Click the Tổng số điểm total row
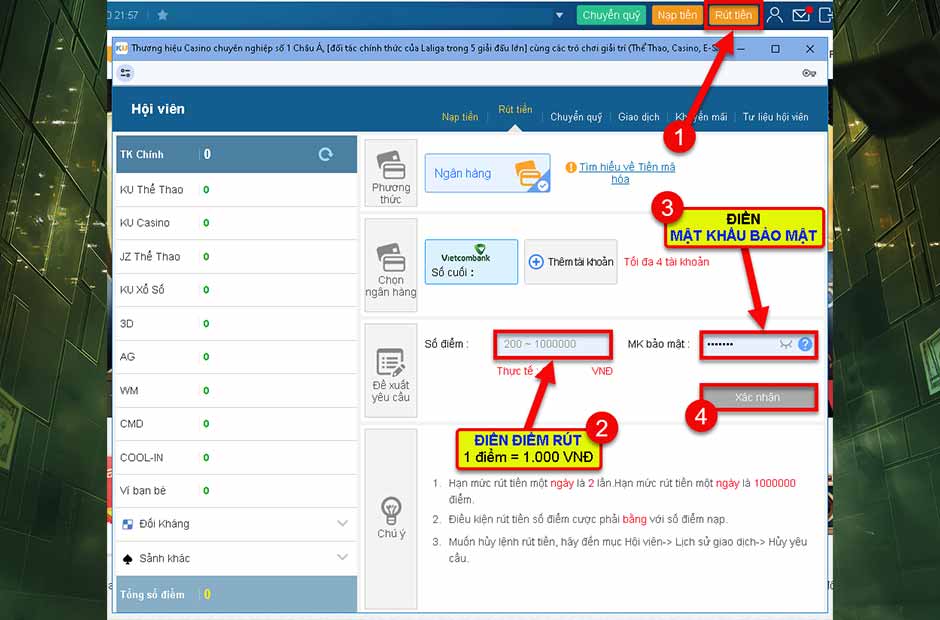 pos(237,594)
